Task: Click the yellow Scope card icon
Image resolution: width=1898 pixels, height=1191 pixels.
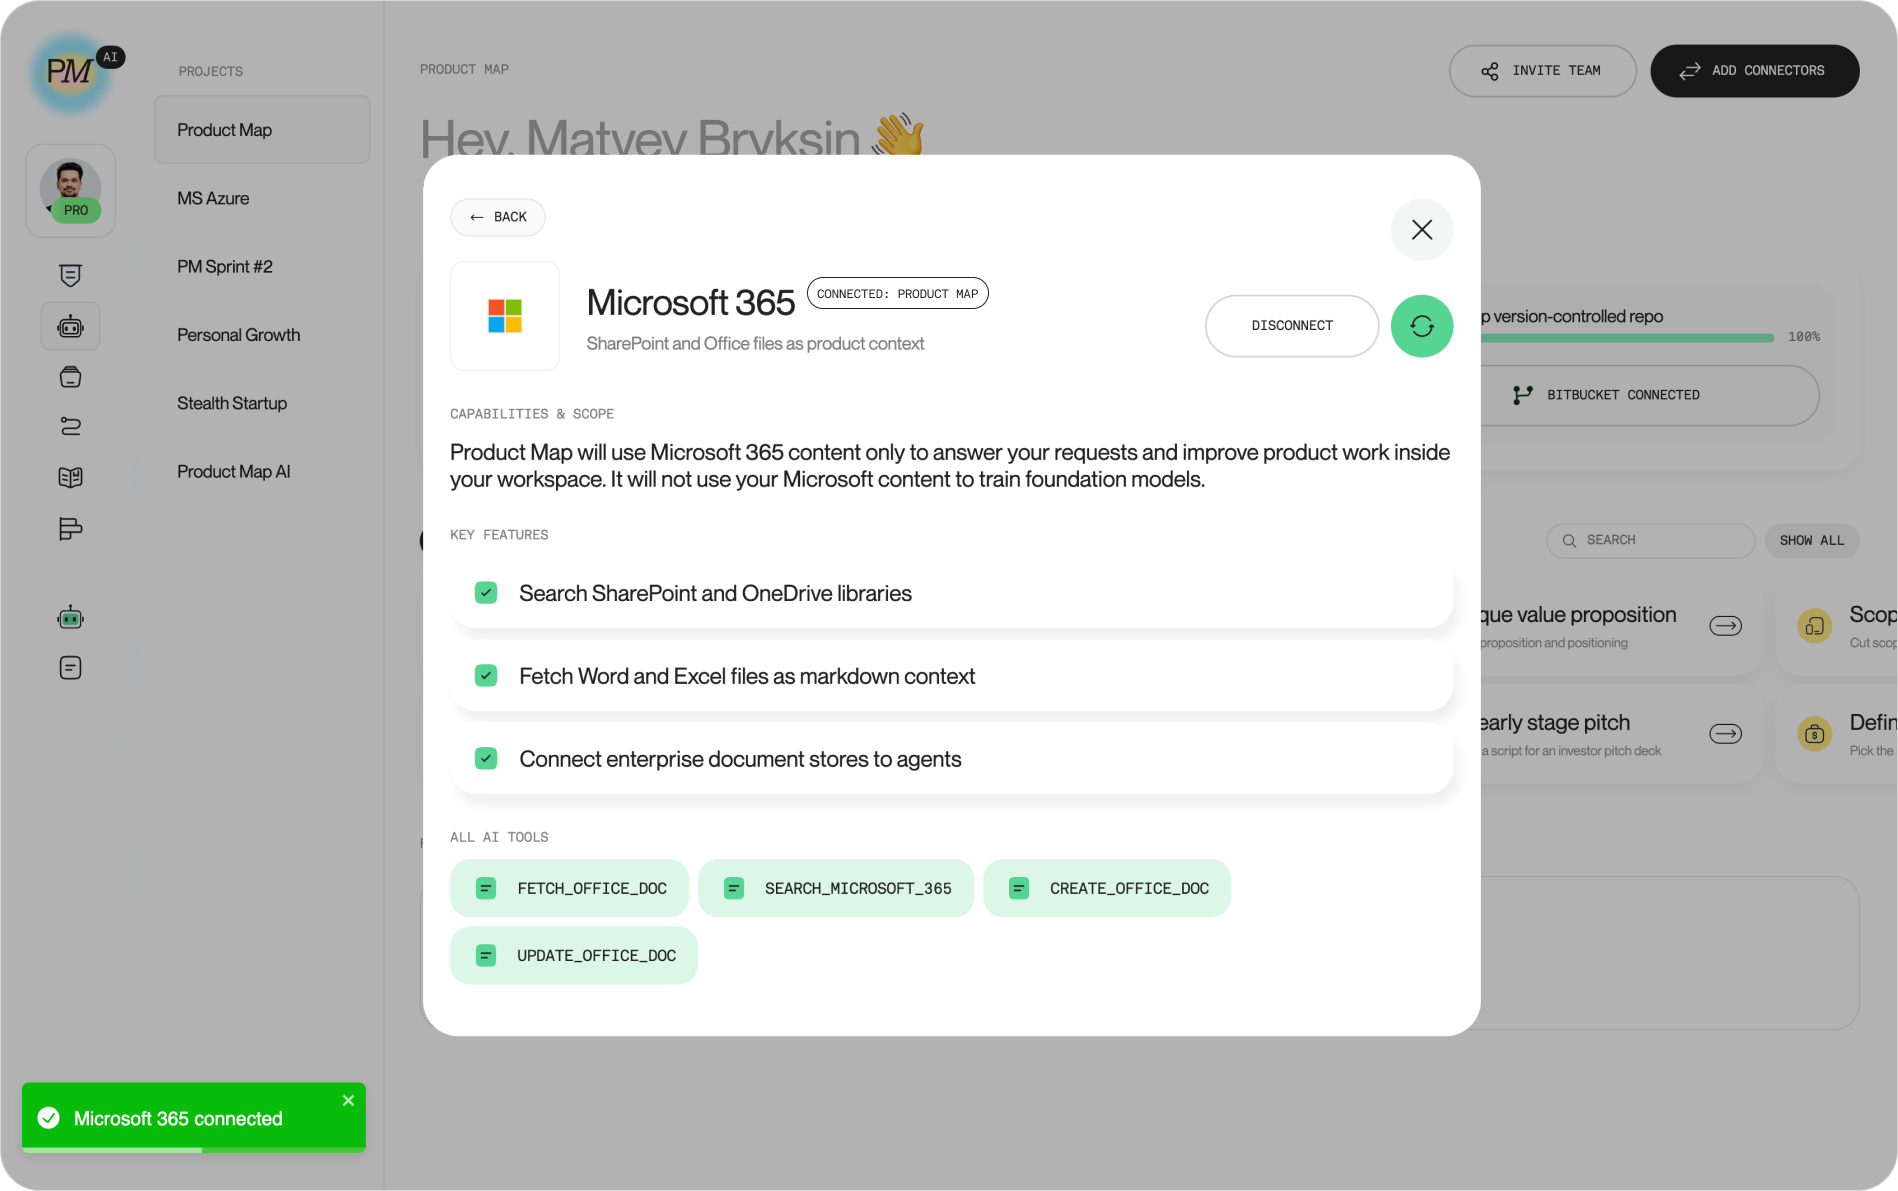Action: pos(1814,626)
